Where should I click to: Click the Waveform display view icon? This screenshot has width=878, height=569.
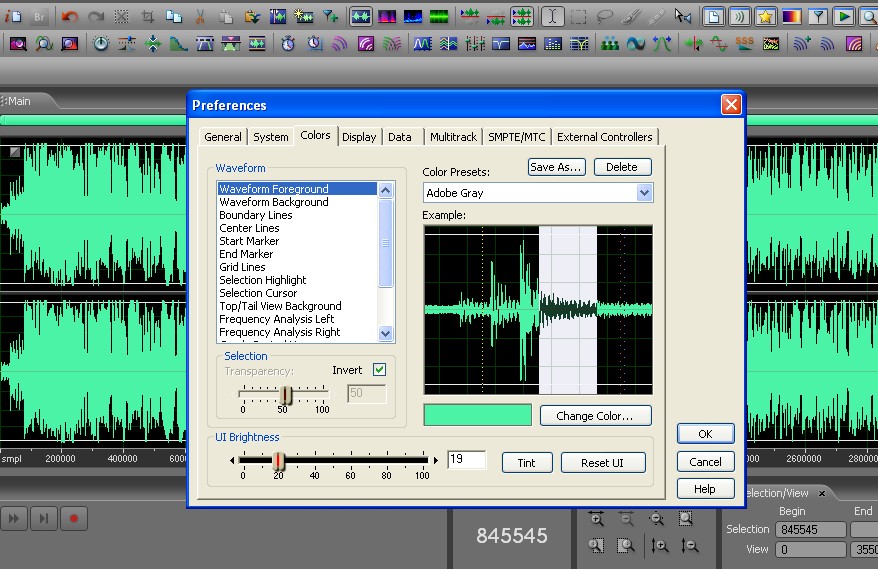click(361, 17)
